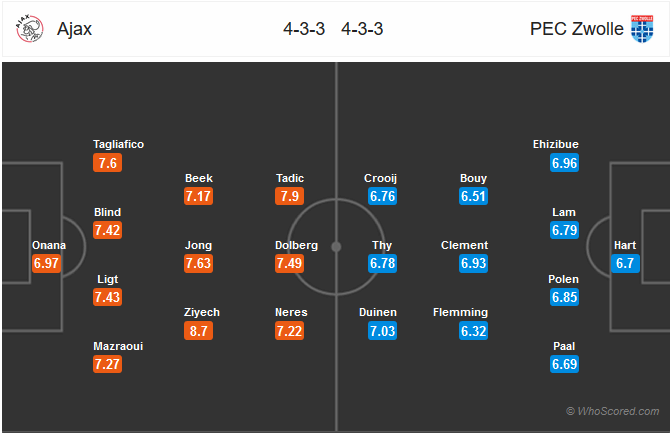This screenshot has width=672, height=433.
Task: Click the Dolberg player name
Action: click(296, 245)
